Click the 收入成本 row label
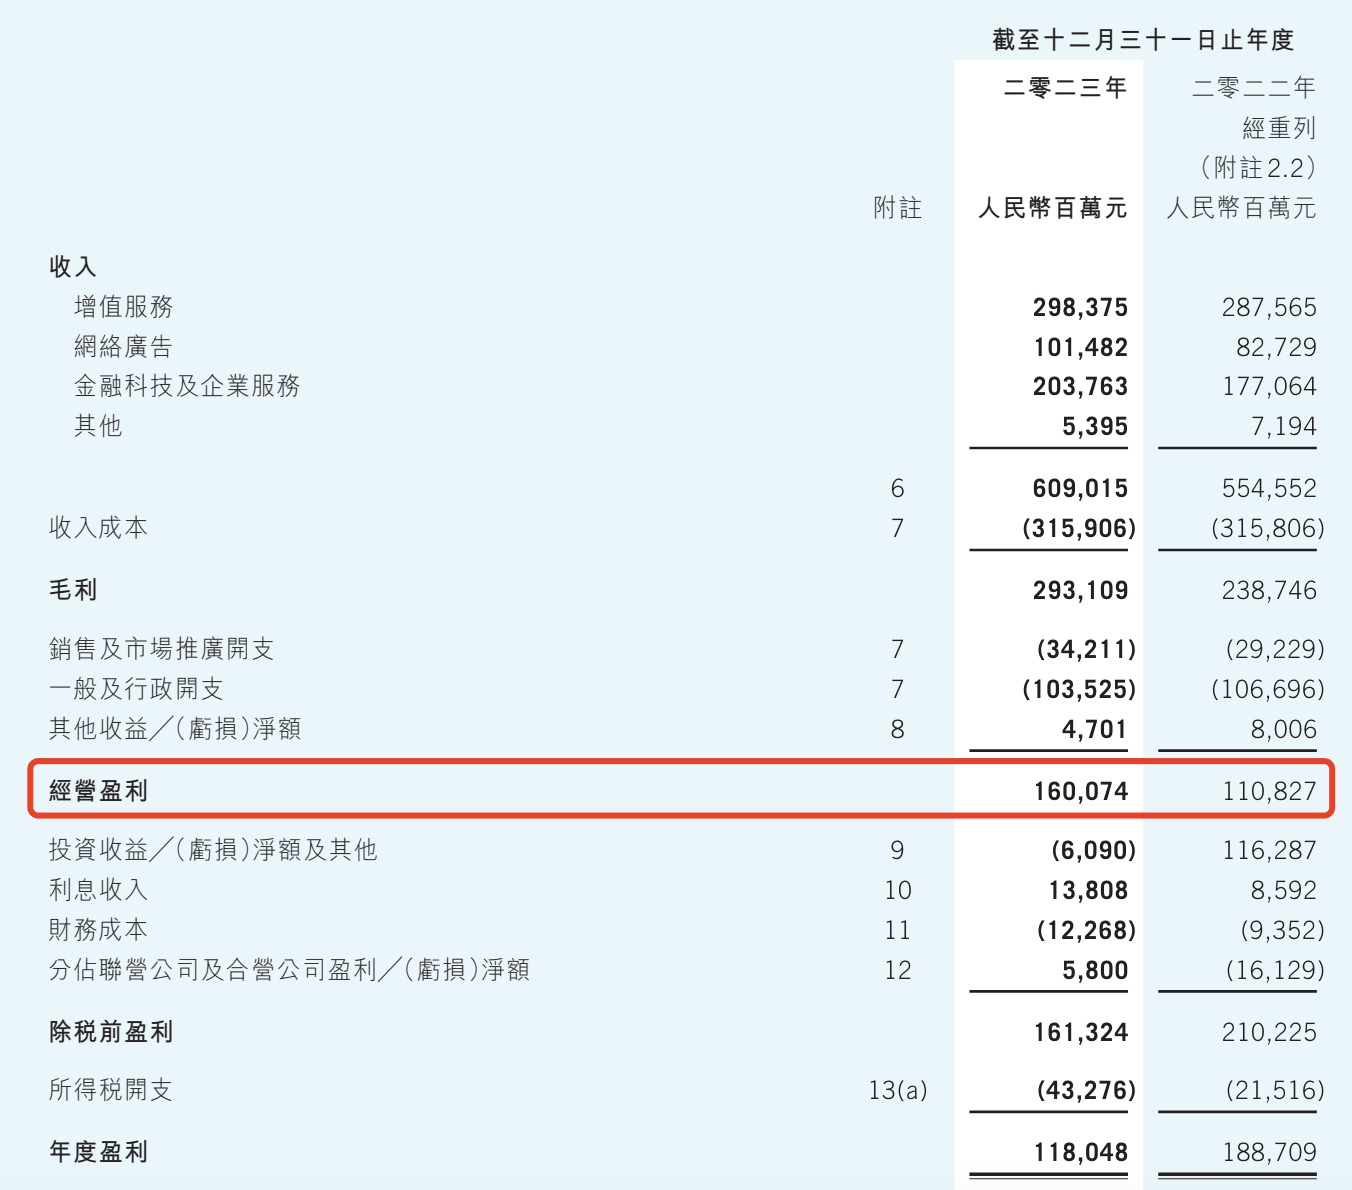1352x1190 pixels. [x=98, y=528]
